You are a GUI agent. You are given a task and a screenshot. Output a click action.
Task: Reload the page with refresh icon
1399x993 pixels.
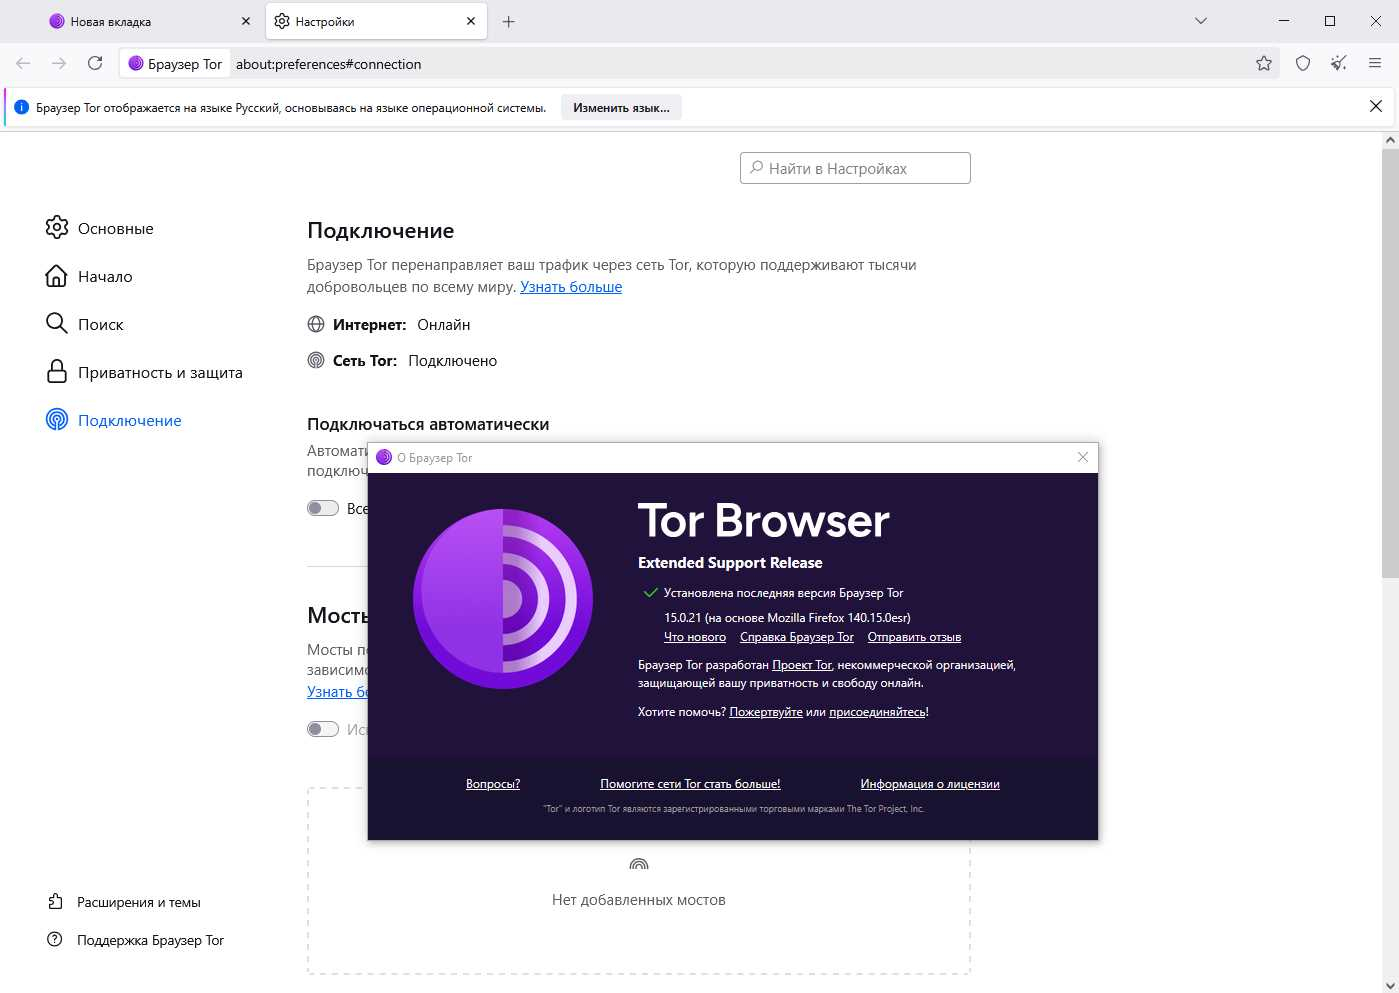95,63
